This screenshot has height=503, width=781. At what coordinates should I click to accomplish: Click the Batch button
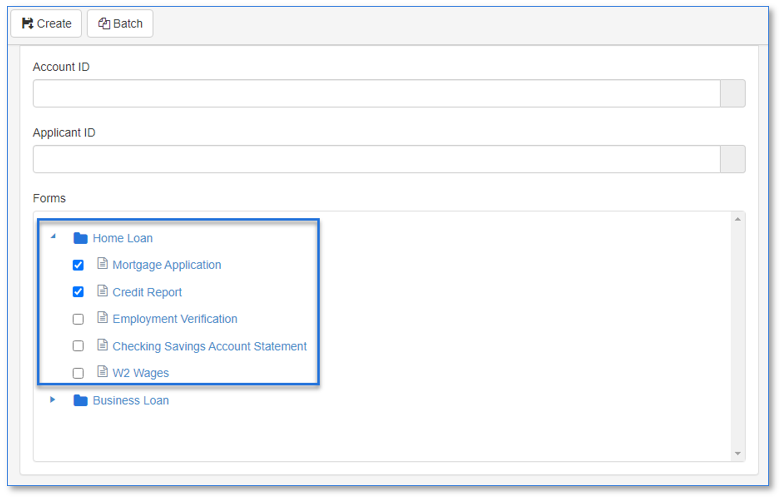(120, 23)
